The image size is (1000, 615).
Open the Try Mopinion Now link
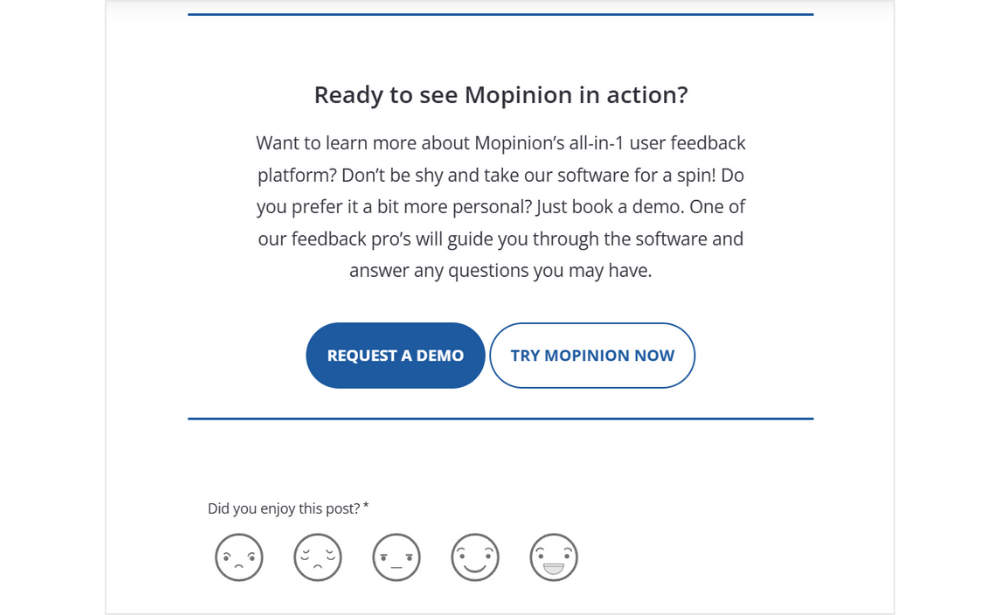[592, 355]
